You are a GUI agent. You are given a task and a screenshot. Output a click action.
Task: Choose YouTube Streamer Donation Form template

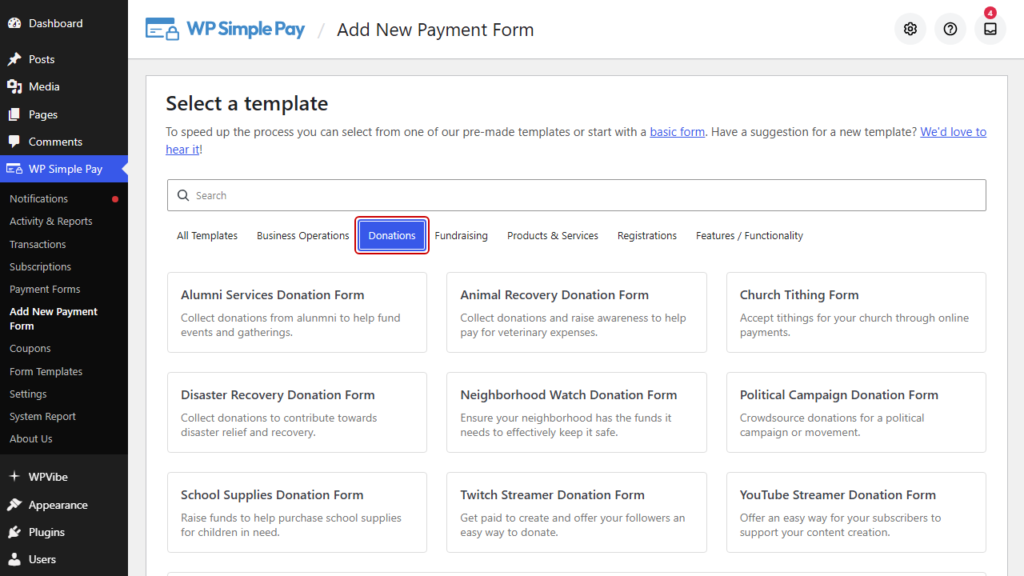(856, 513)
